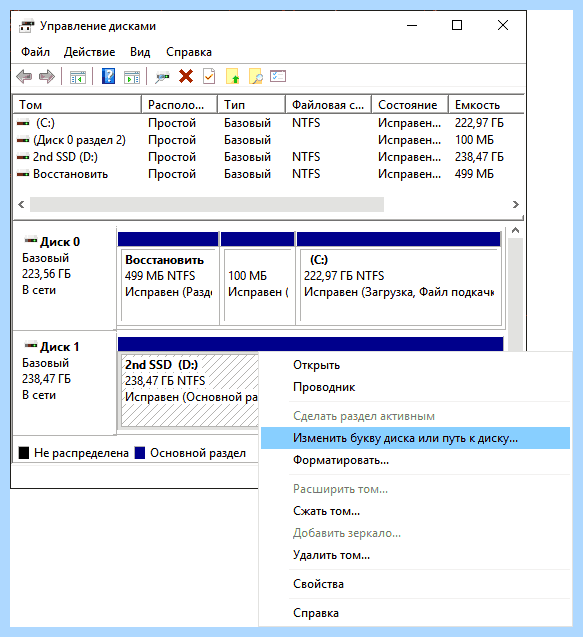The width and height of the screenshot is (583, 637).
Task: Open the Справка menu in menu bar
Action: click(189, 52)
